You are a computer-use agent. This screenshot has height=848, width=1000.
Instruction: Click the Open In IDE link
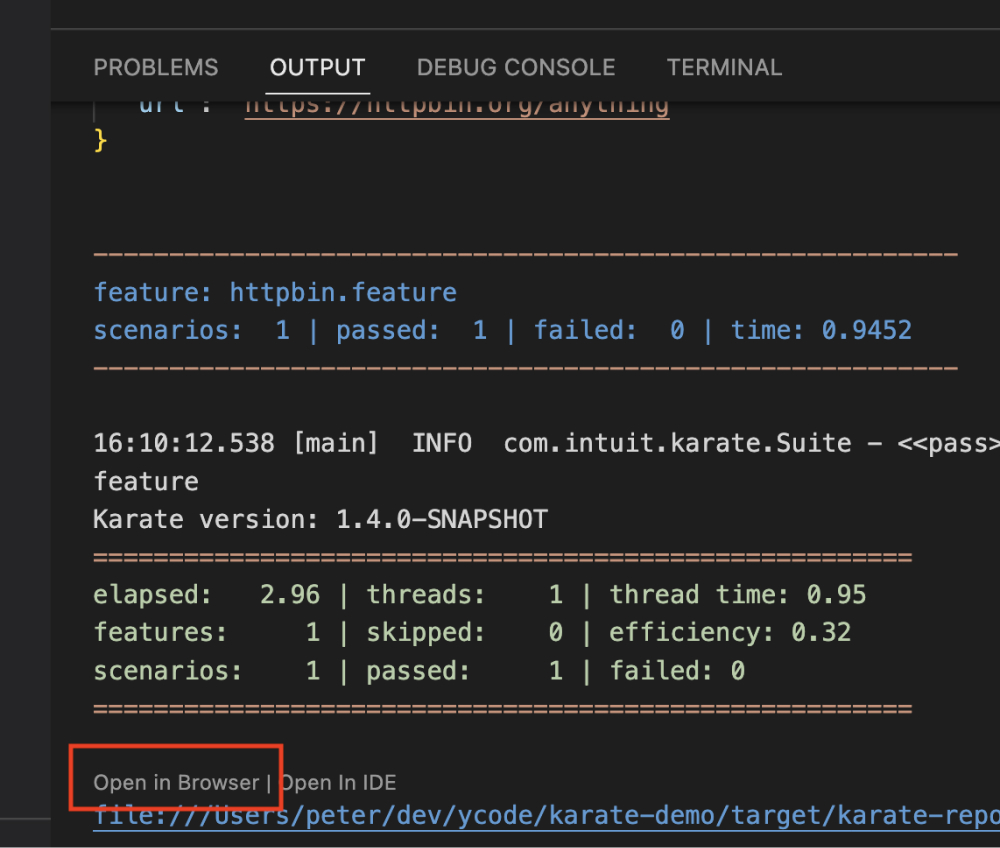(339, 782)
